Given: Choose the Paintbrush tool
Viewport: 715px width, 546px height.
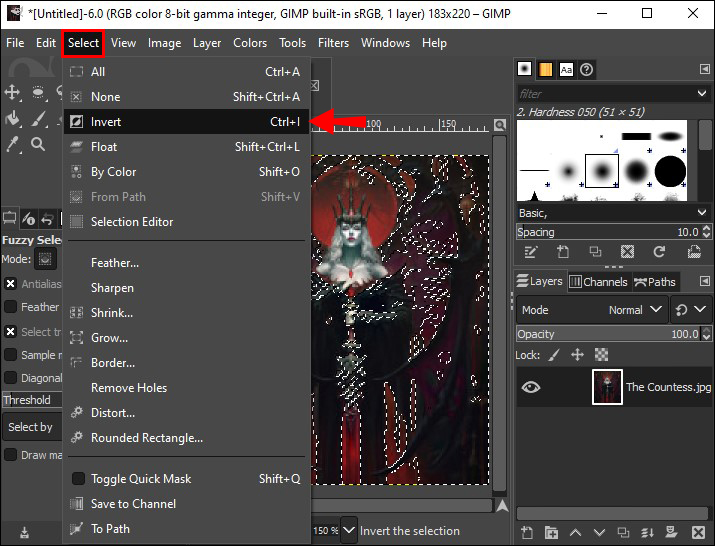Looking at the screenshot, I should 39,119.
